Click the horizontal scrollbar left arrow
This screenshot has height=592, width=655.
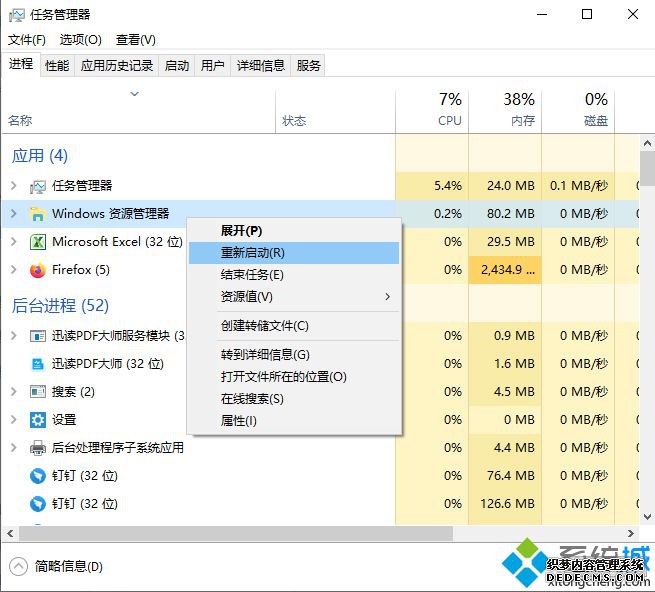coord(10,534)
